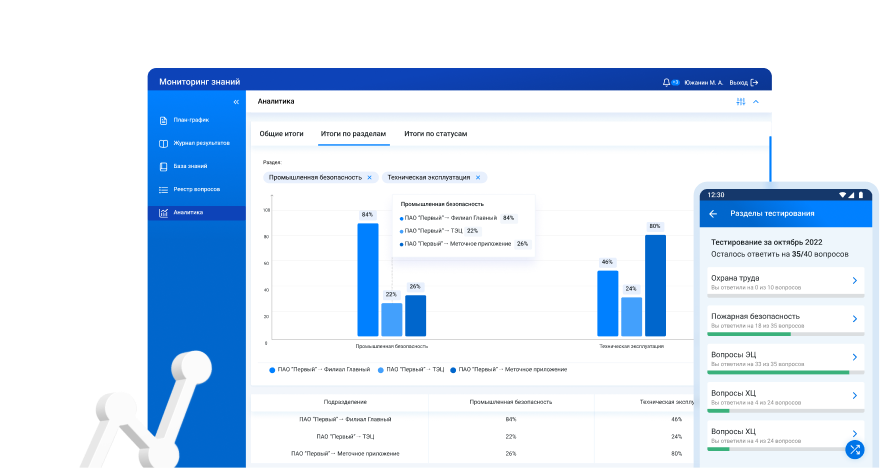The image size is (880, 468).
Task: Open Журнал результатов via its sidebar icon
Action: (163, 144)
